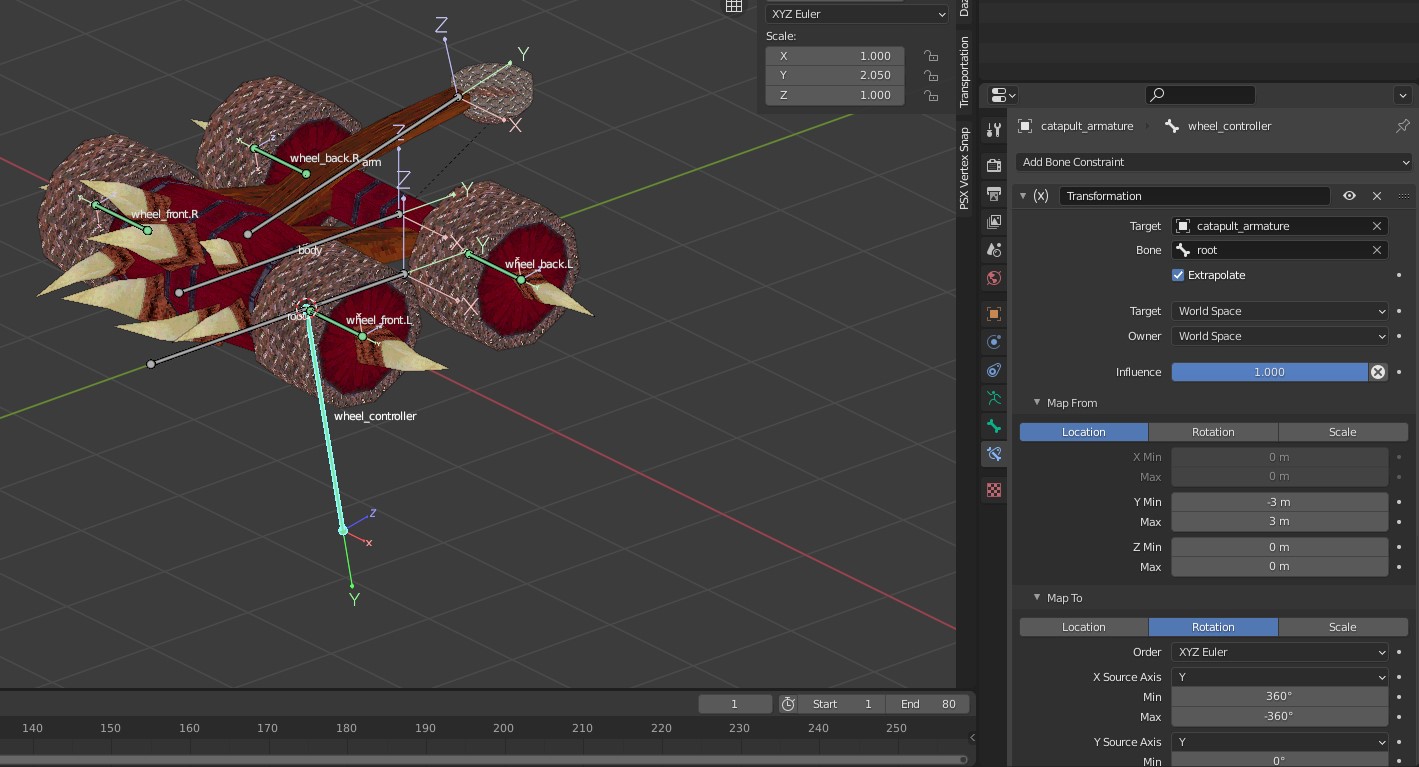Open the Bone properties tab
This screenshot has height=767, width=1419.
994,426
